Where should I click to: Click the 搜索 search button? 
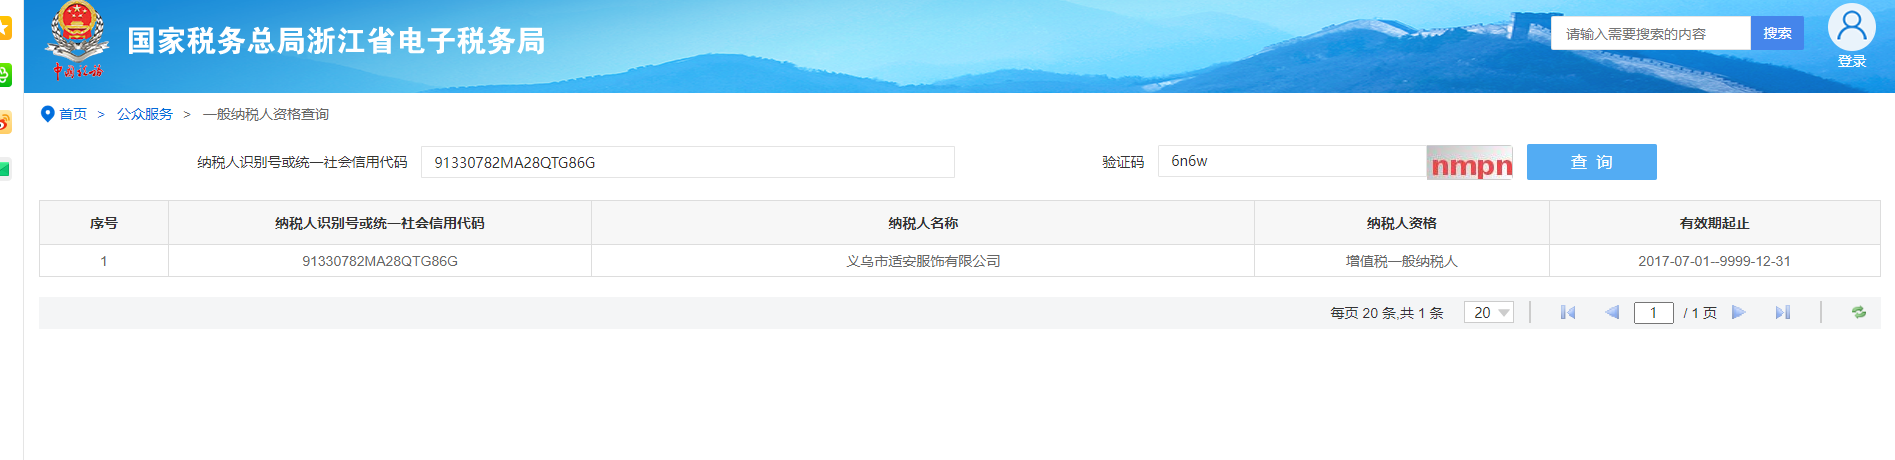coord(1777,33)
